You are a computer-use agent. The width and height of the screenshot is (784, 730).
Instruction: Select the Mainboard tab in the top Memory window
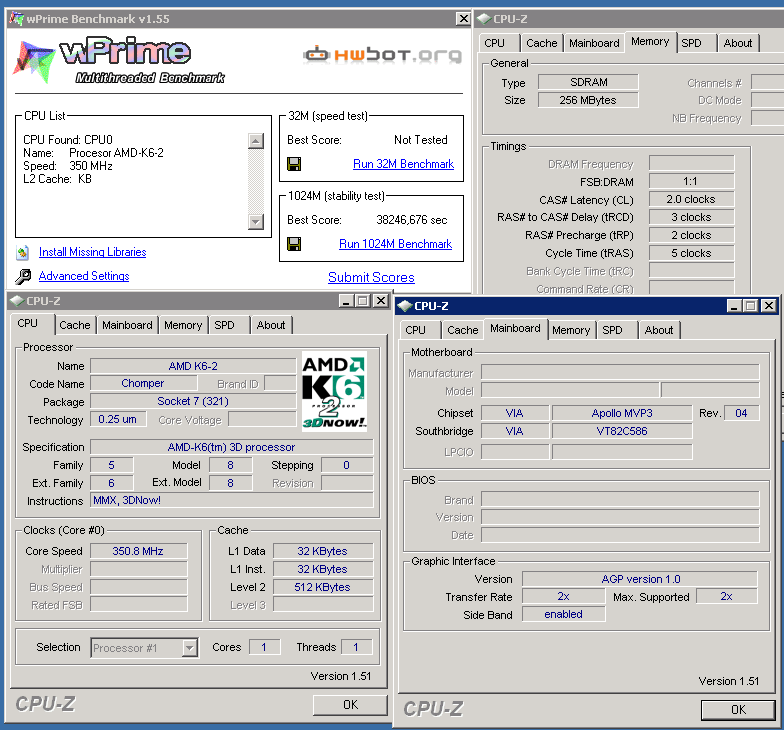[594, 43]
